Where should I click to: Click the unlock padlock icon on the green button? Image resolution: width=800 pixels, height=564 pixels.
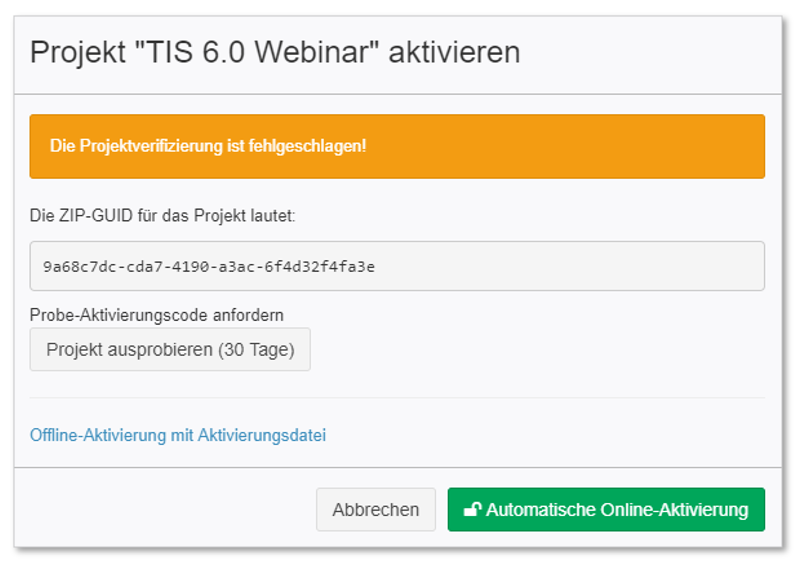[x=472, y=509]
